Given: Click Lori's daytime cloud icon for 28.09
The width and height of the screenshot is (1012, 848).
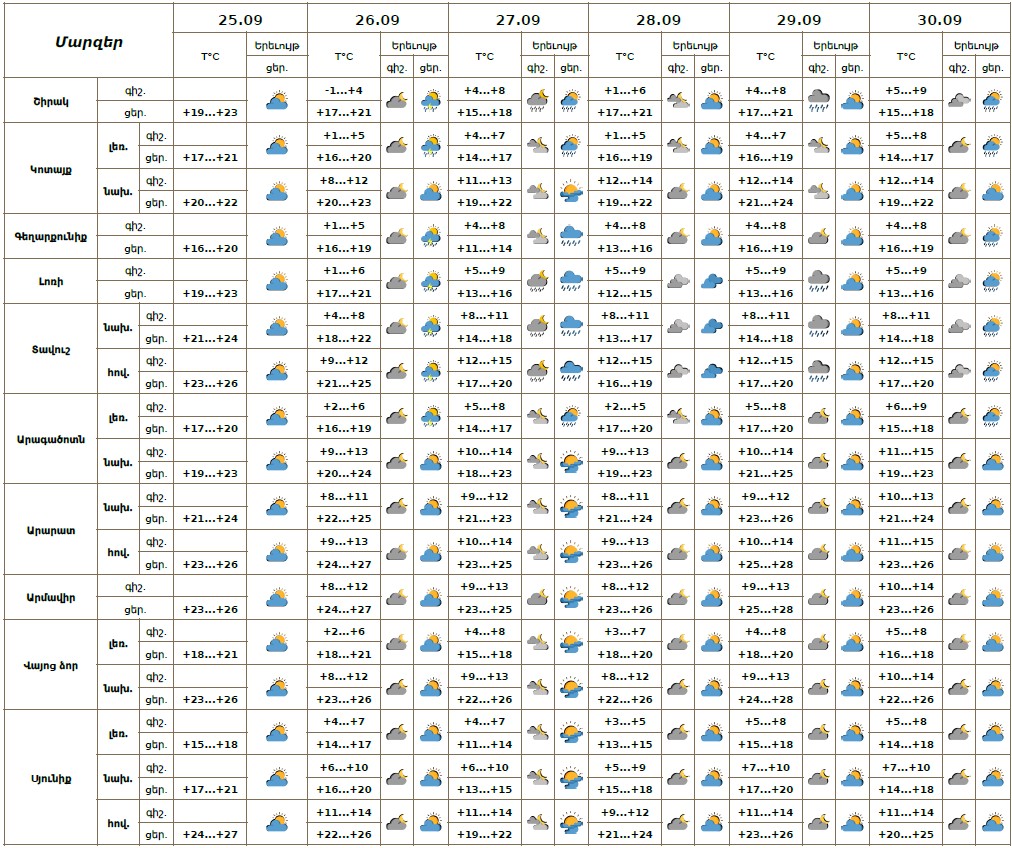Looking at the screenshot, I should [x=711, y=282].
